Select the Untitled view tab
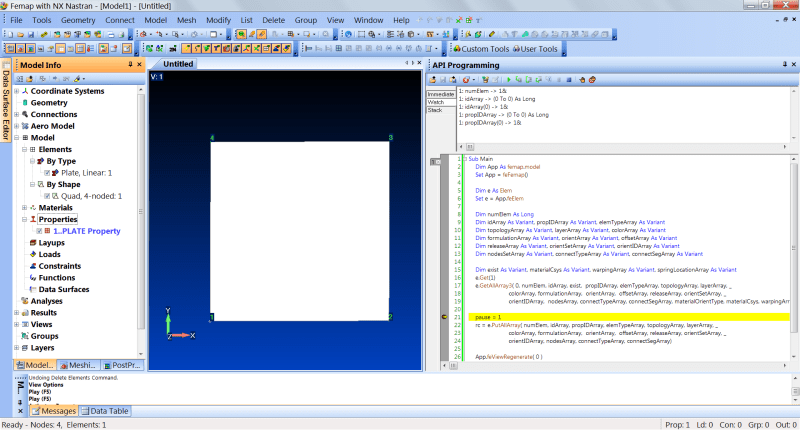The width and height of the screenshot is (800, 430). tap(178, 64)
